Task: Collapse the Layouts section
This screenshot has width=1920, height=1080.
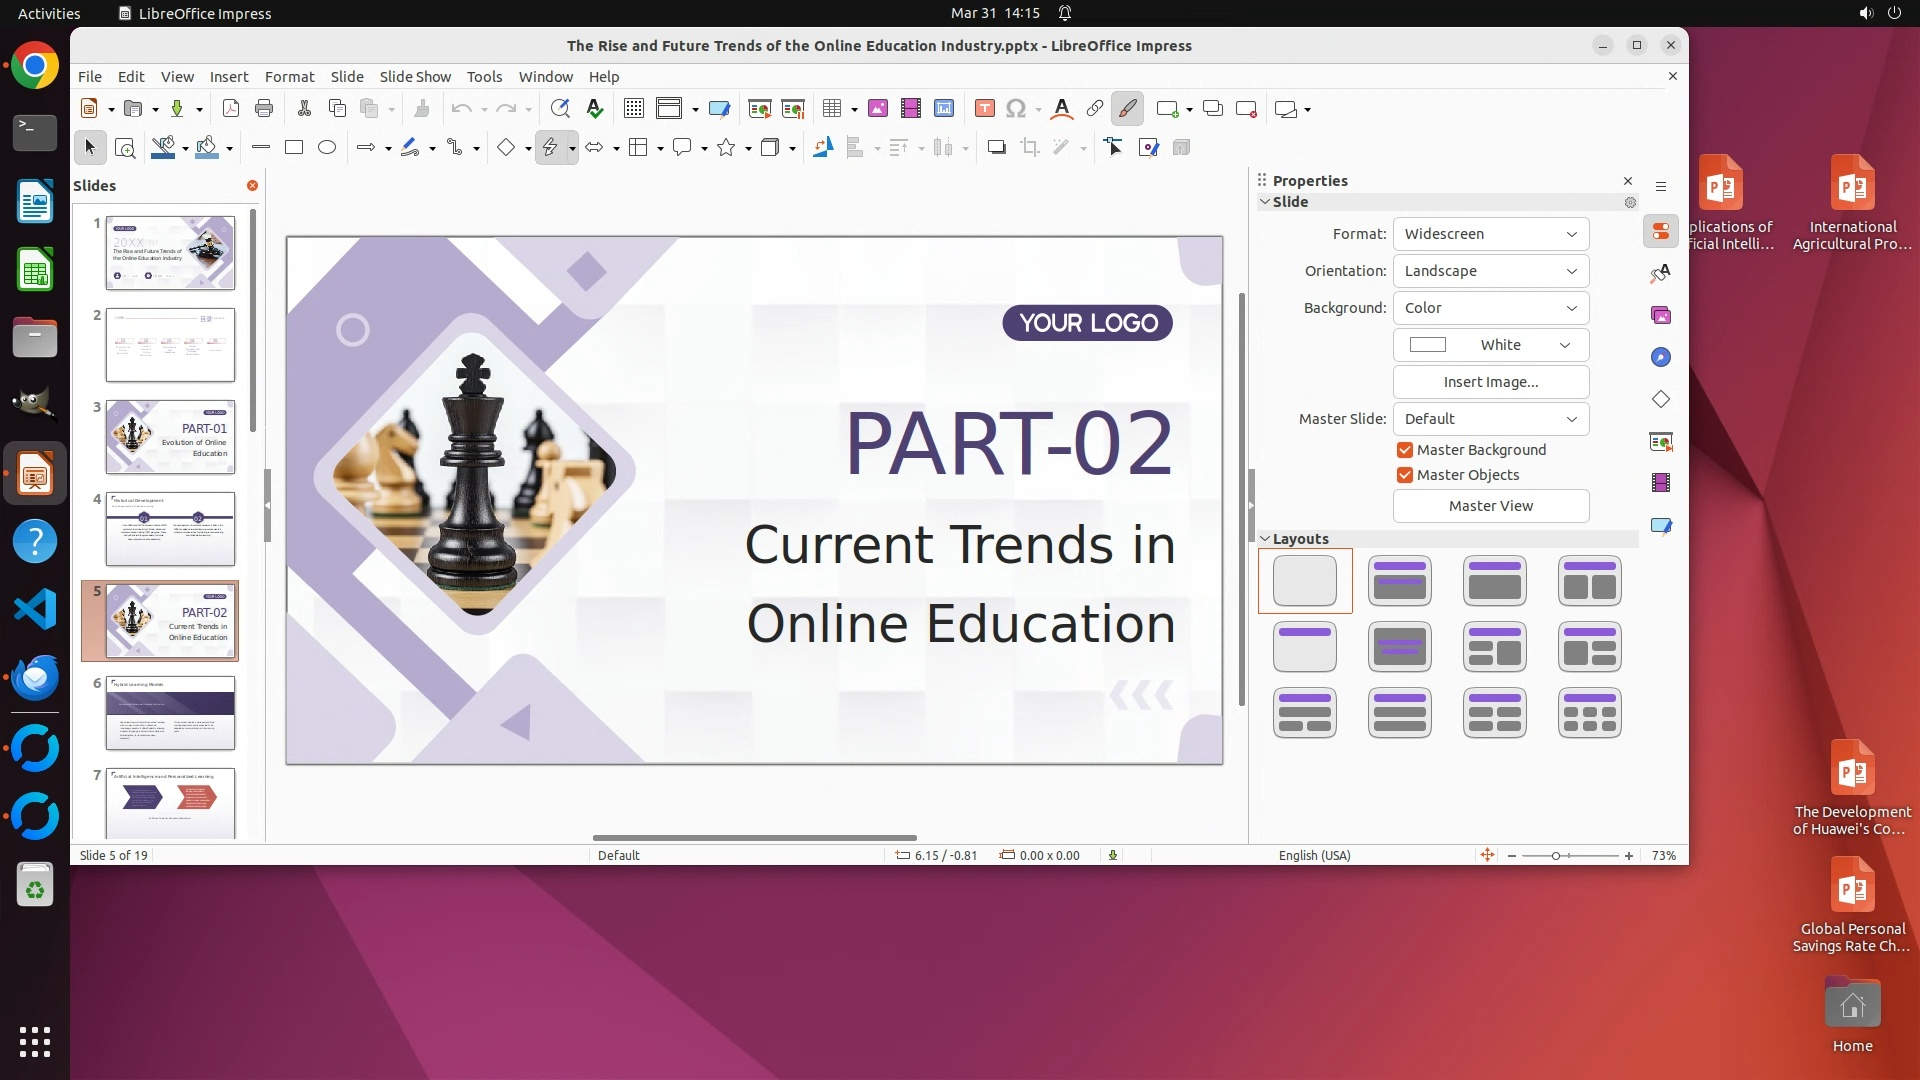Action: 1265,539
